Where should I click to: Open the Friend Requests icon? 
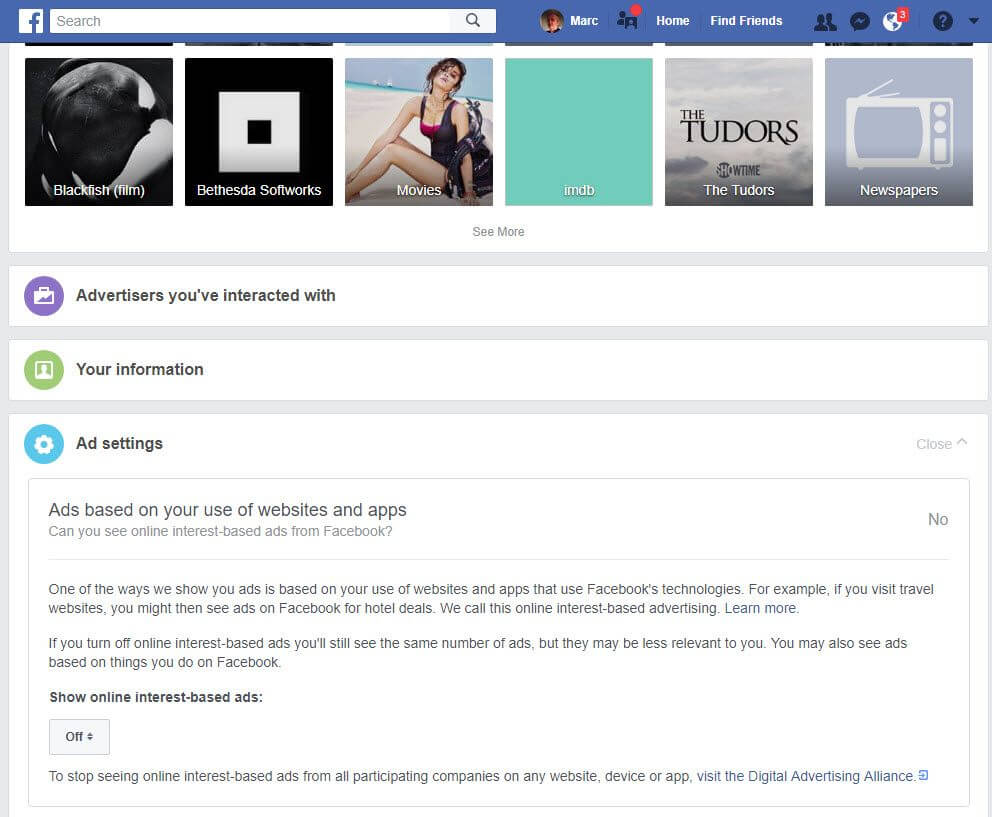825,22
